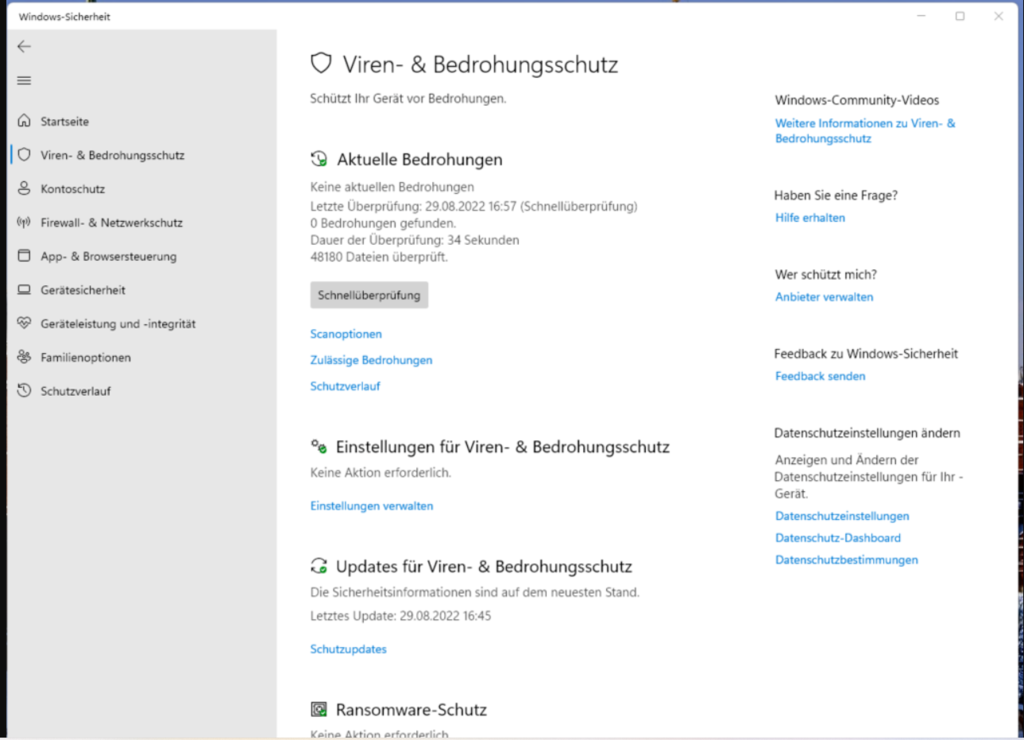Open Geräteleistung und -integrität
This screenshot has width=1024, height=740.
118,324
